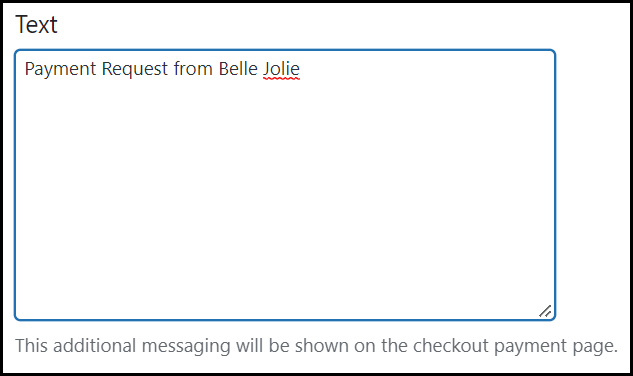Place cursor on the word from

pyautogui.click(x=193, y=69)
